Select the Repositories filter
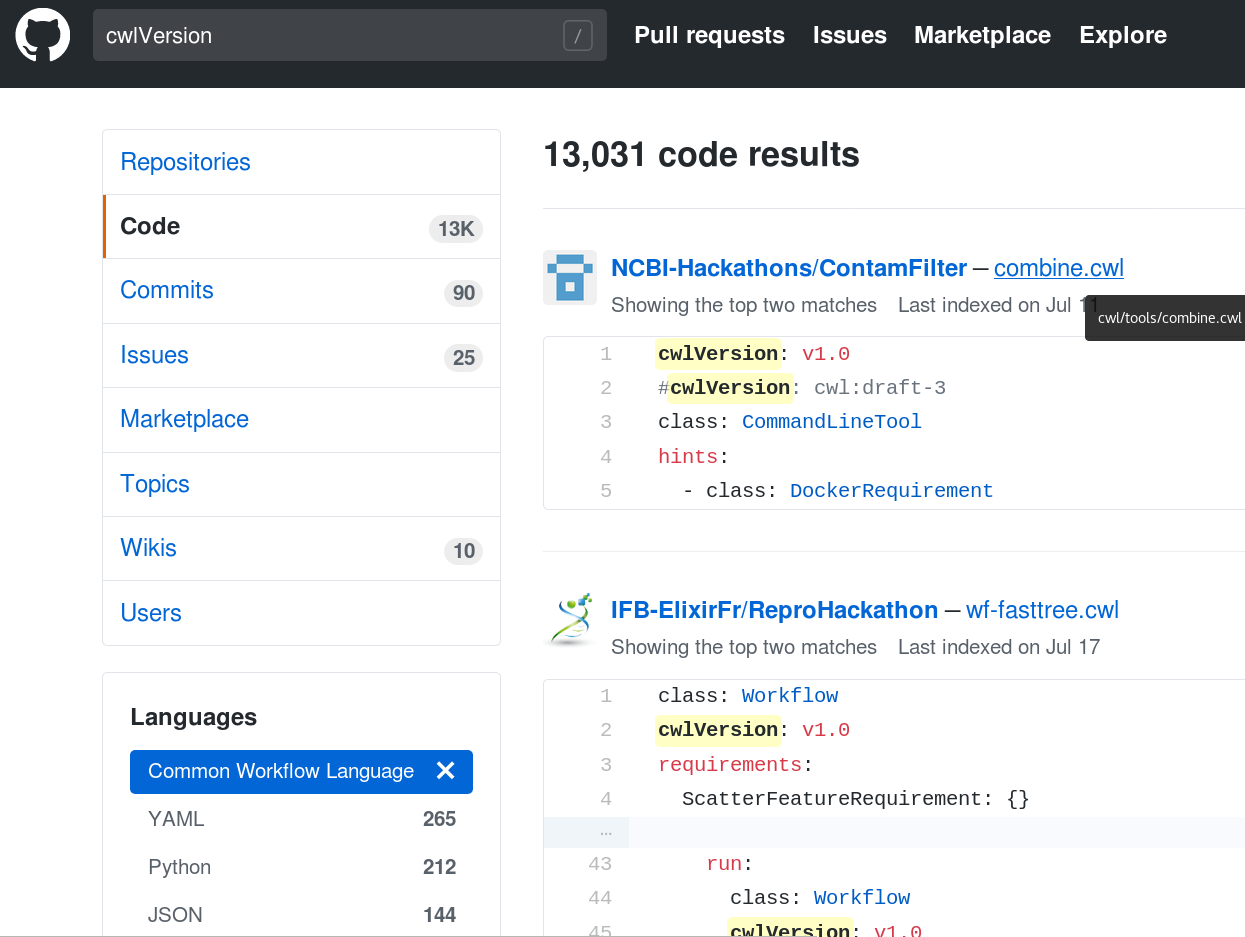The image size is (1245, 937). 301,162
